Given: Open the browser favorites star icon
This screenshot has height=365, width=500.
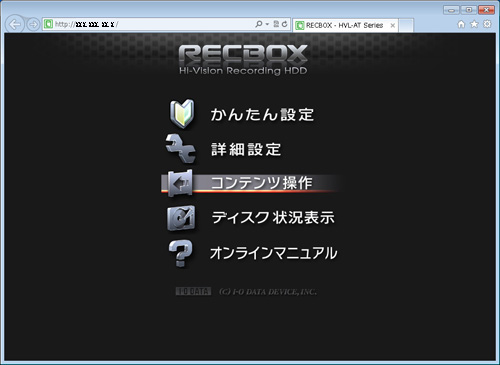Looking at the screenshot, I should click(474, 24).
